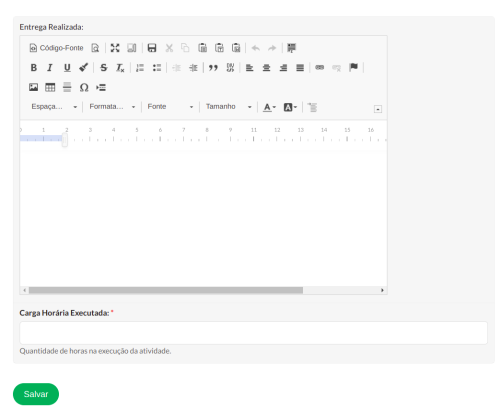Open the Tamanho size dropdown
The width and height of the screenshot is (500, 410).
pyautogui.click(x=228, y=107)
